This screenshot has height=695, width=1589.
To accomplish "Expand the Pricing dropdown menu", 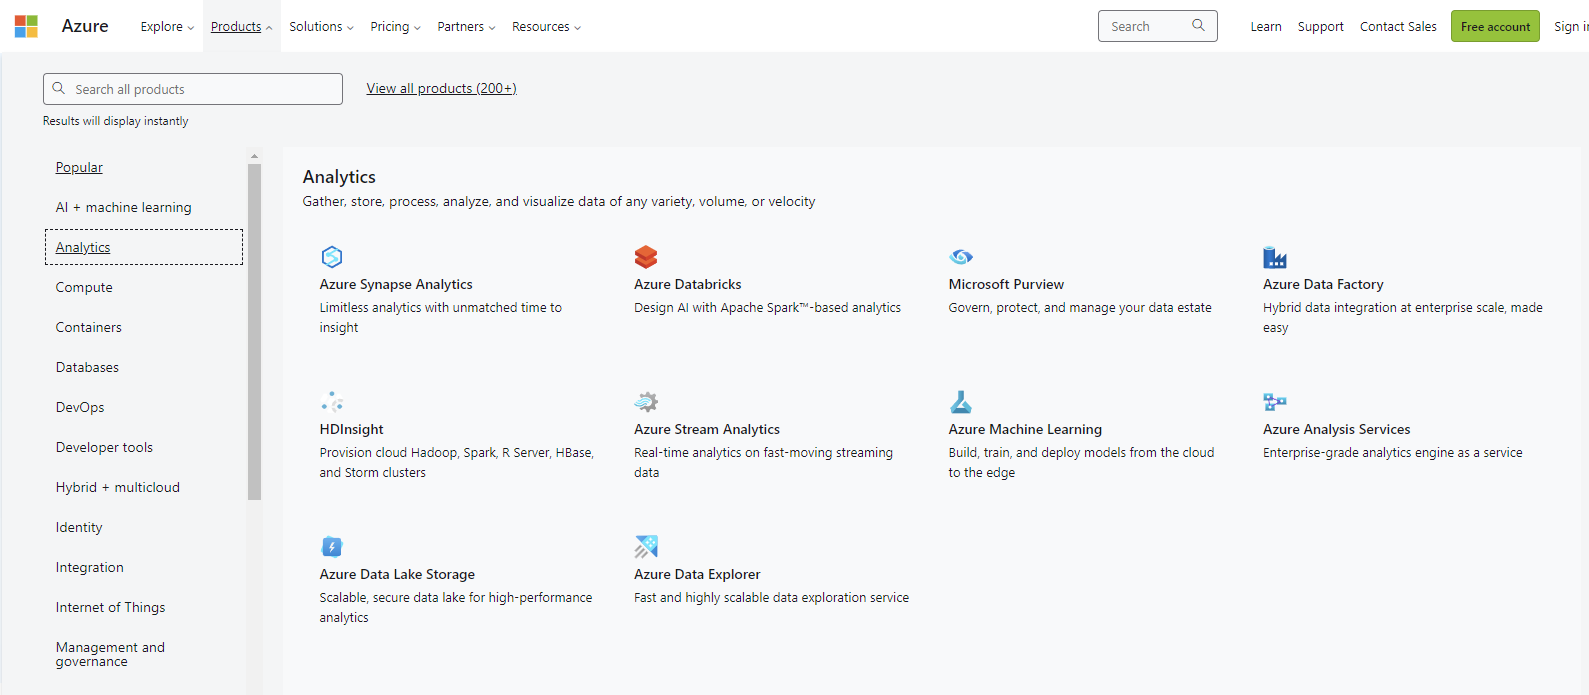I will point(395,27).
